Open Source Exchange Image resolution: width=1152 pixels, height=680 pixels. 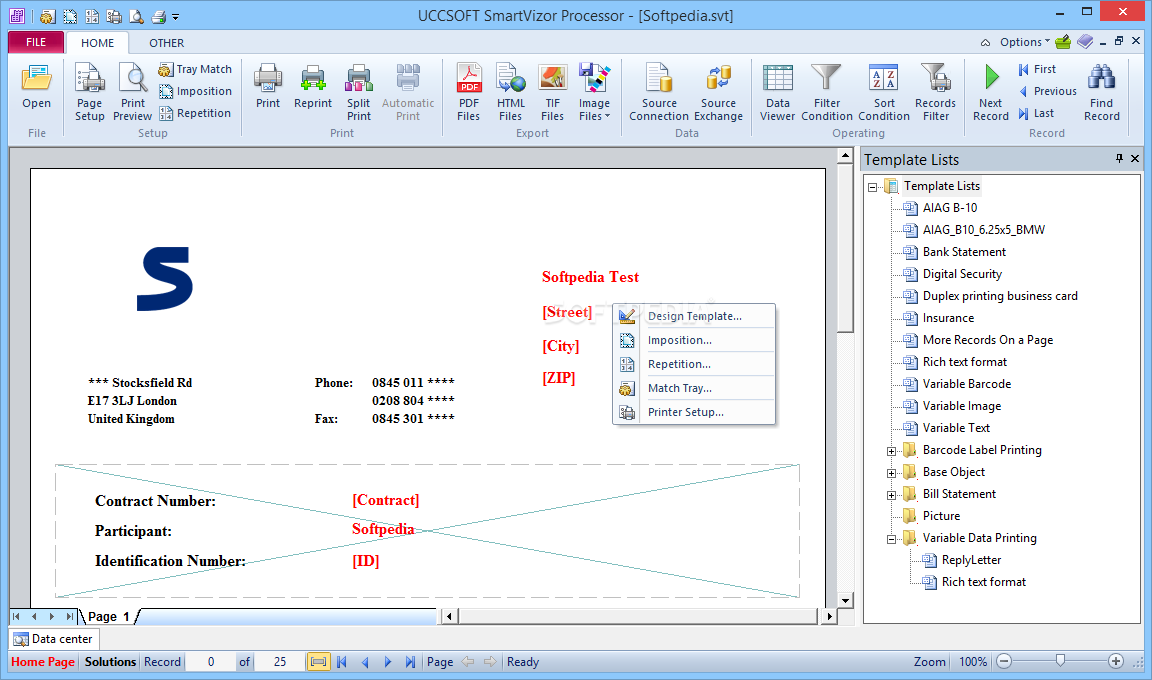tap(719, 93)
